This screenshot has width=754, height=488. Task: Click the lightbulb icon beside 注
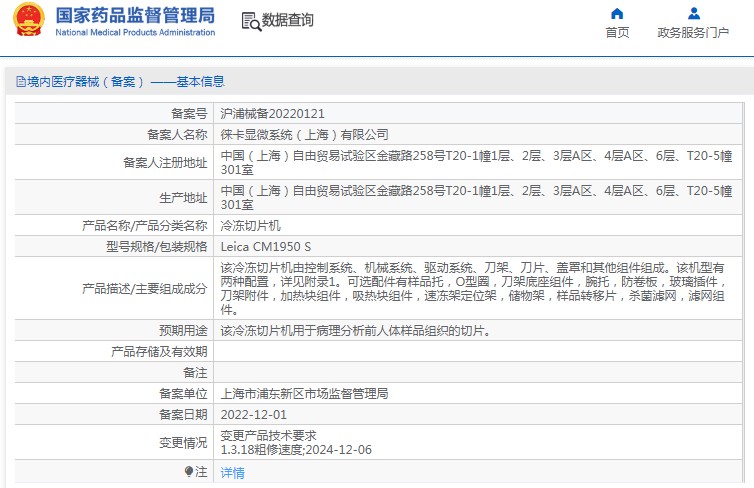pyautogui.click(x=189, y=472)
